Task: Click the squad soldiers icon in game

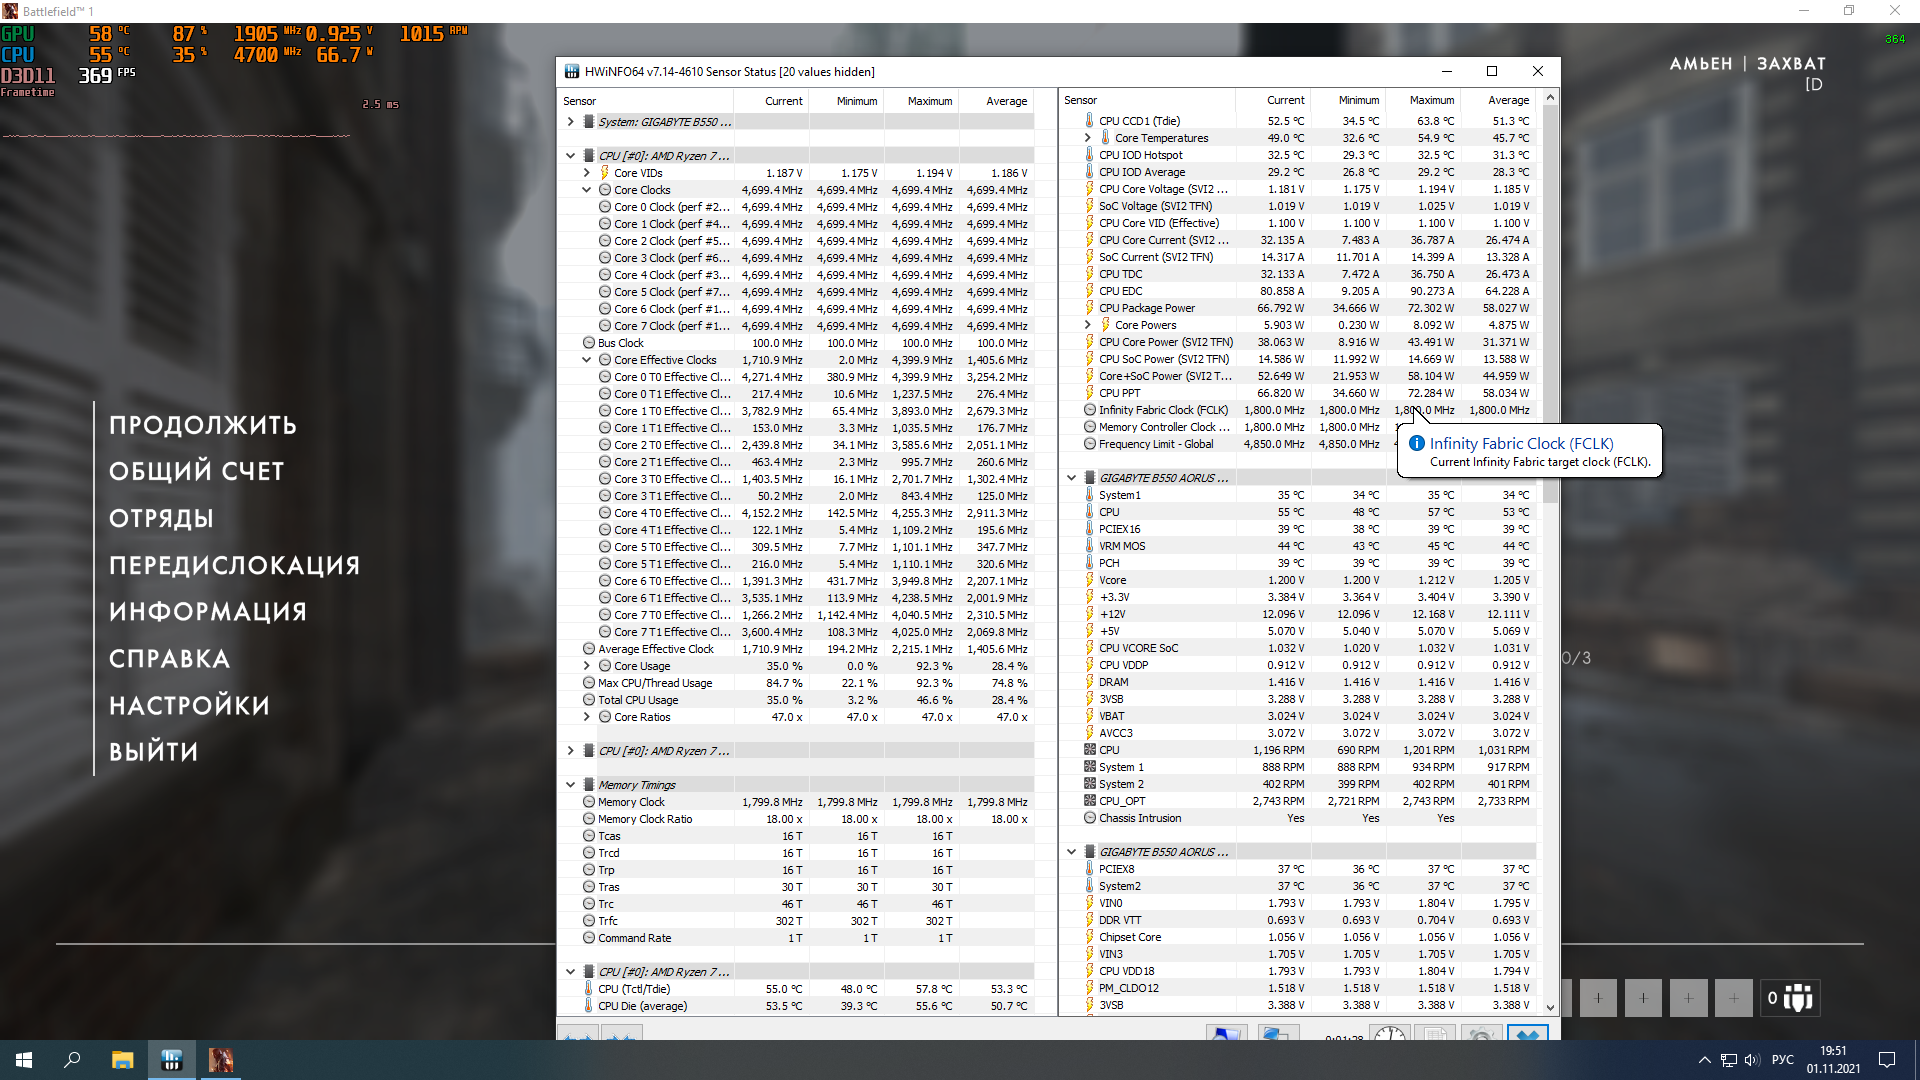Action: tap(1797, 998)
